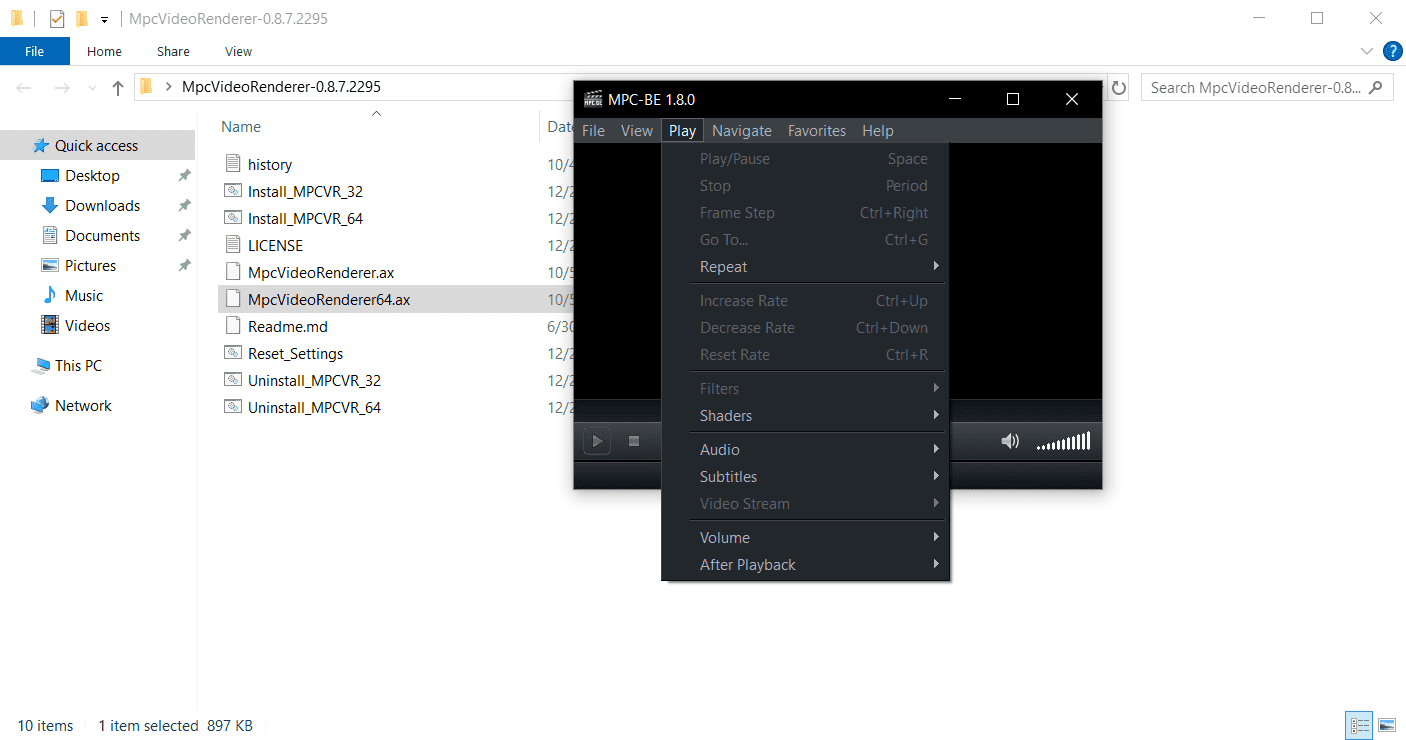The width and height of the screenshot is (1406, 740).
Task: Click the MPC-BE clapperboard app icon
Action: coord(593,99)
